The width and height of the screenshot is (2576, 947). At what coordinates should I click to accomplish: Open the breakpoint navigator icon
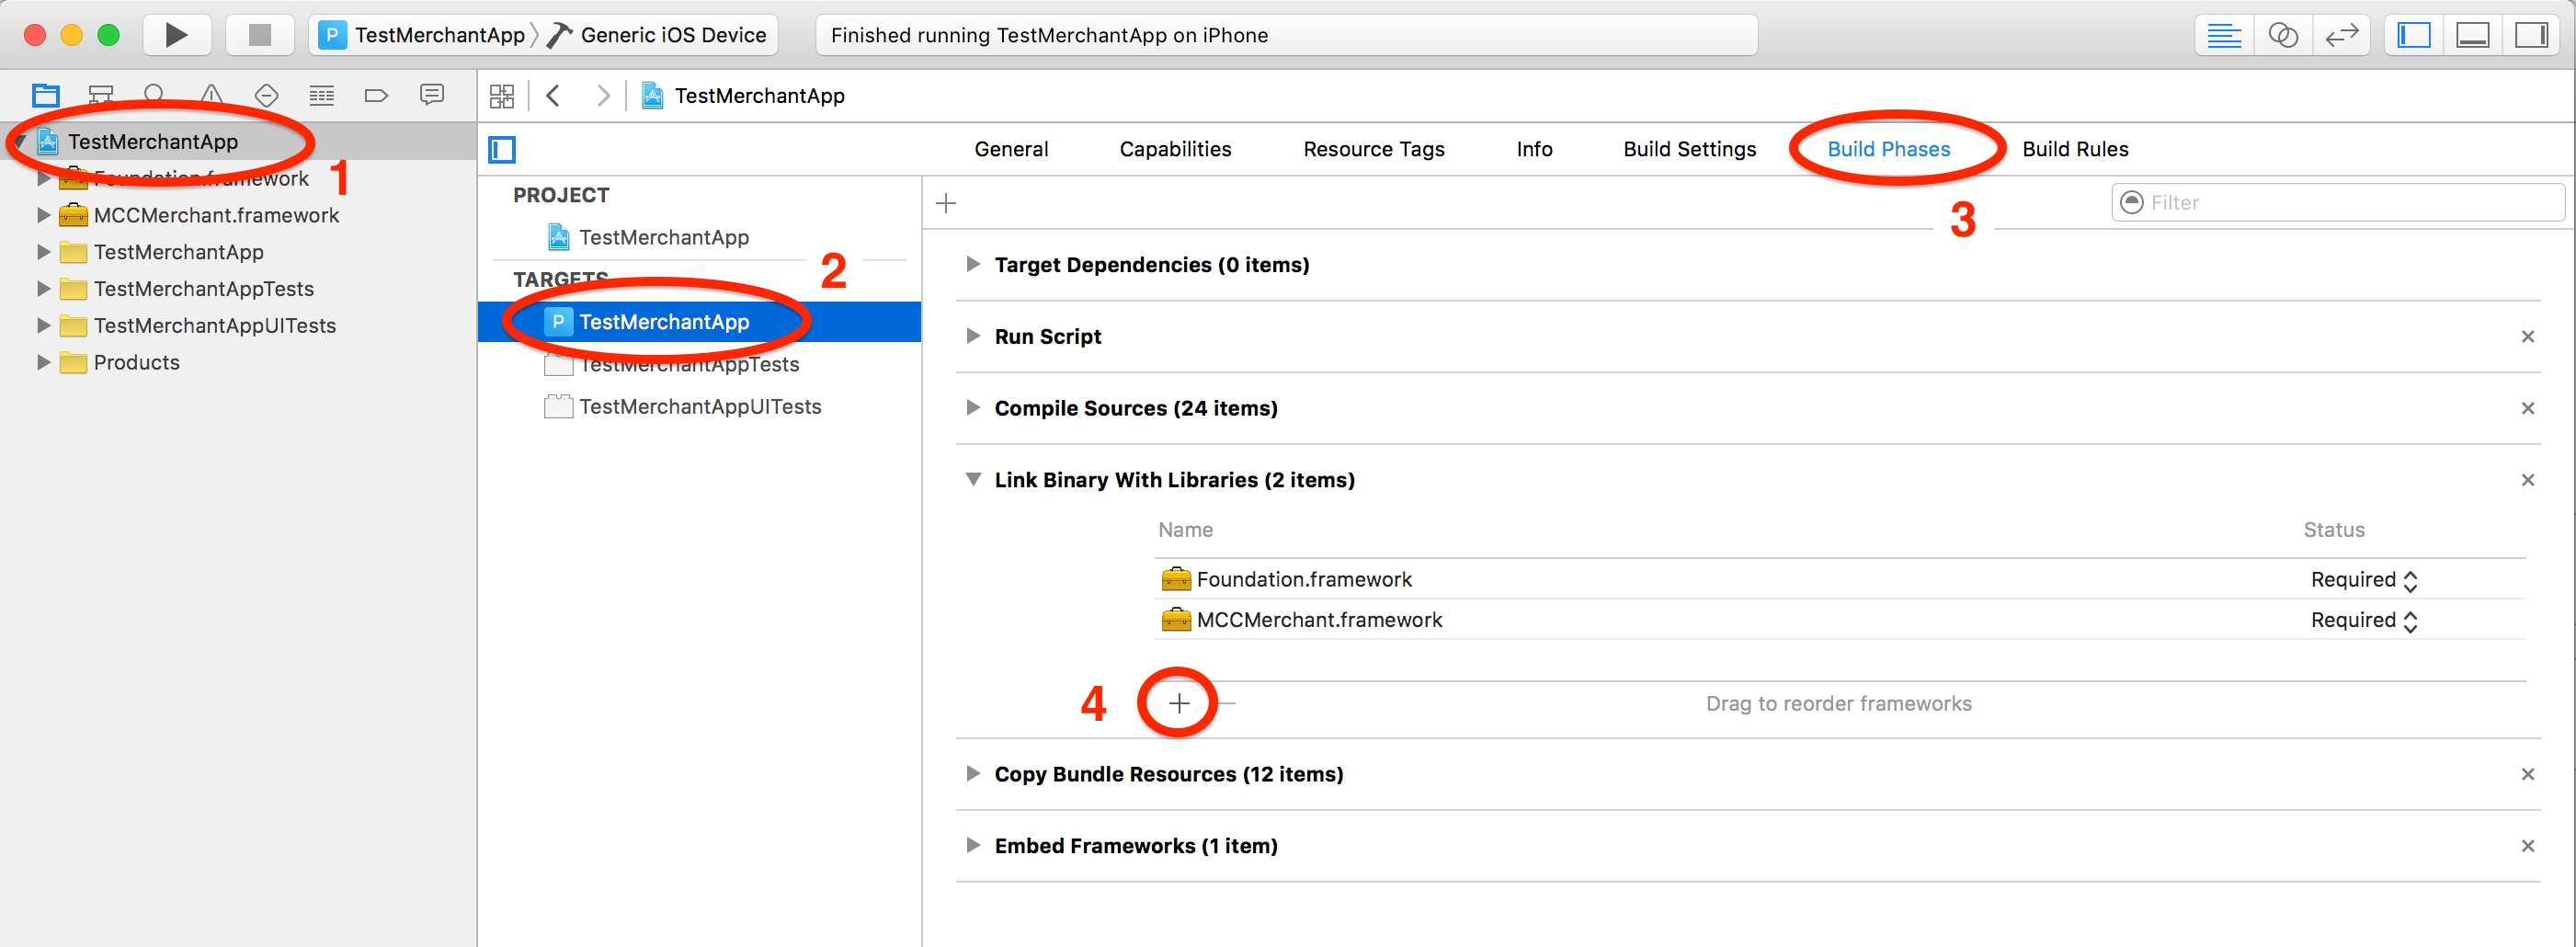pos(376,96)
